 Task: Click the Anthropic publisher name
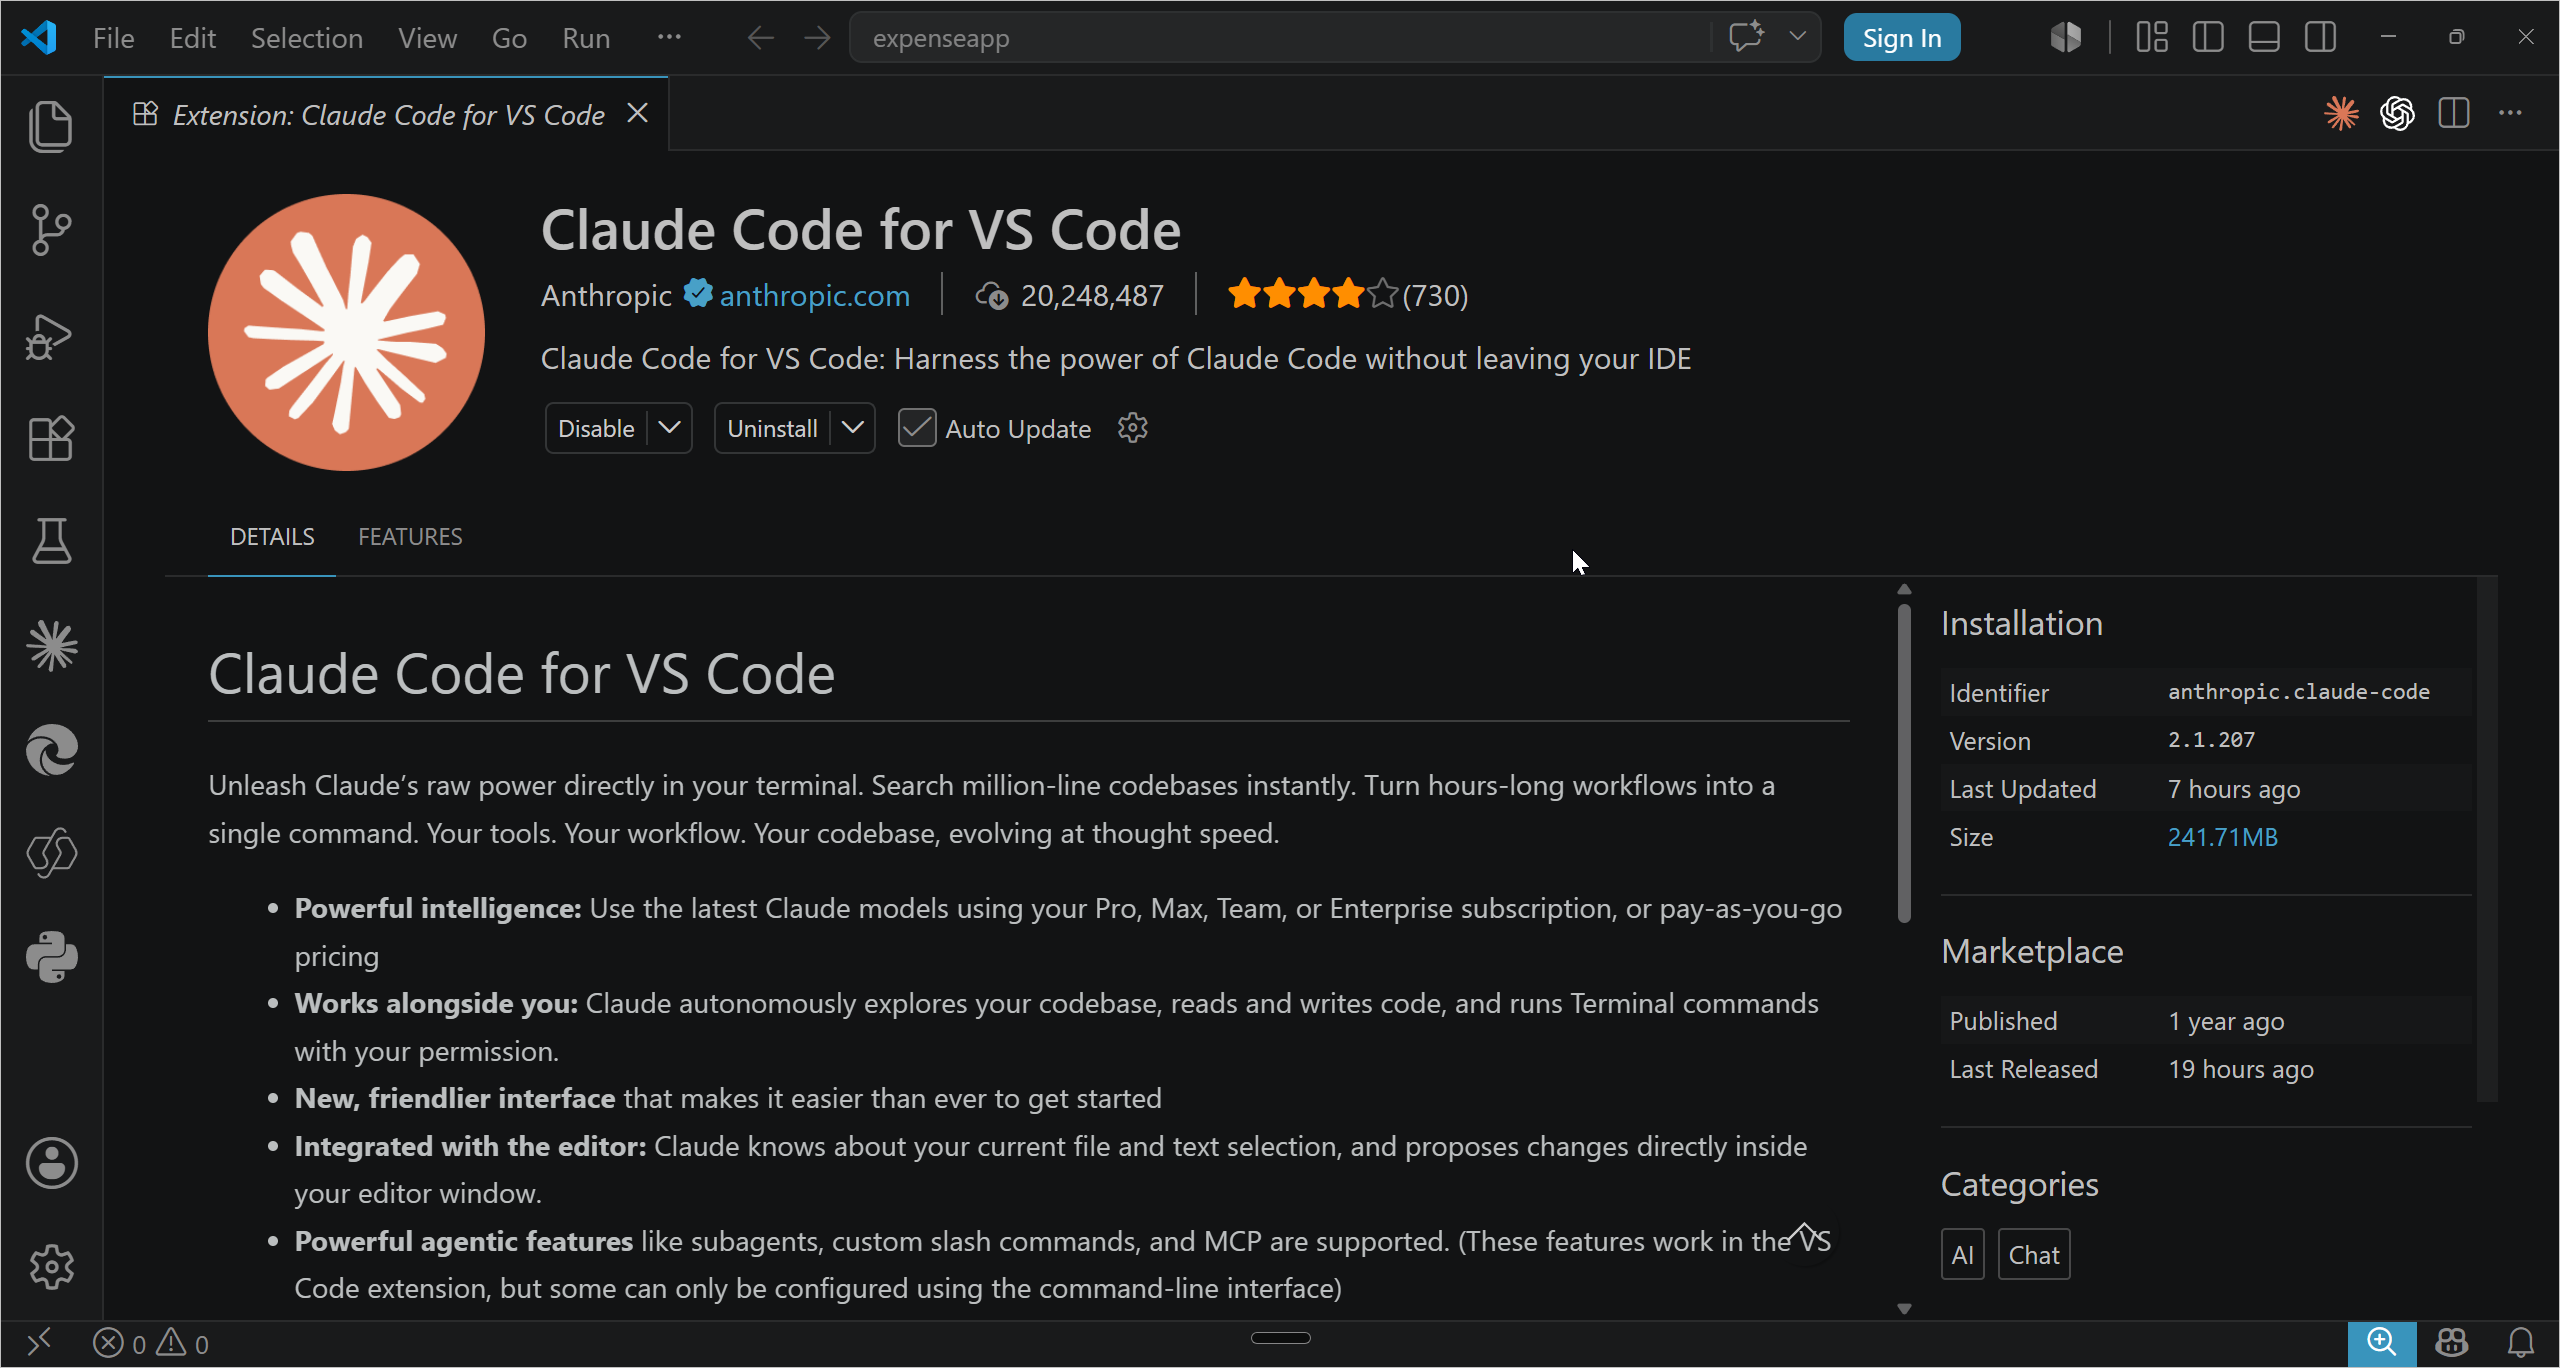pyautogui.click(x=606, y=295)
